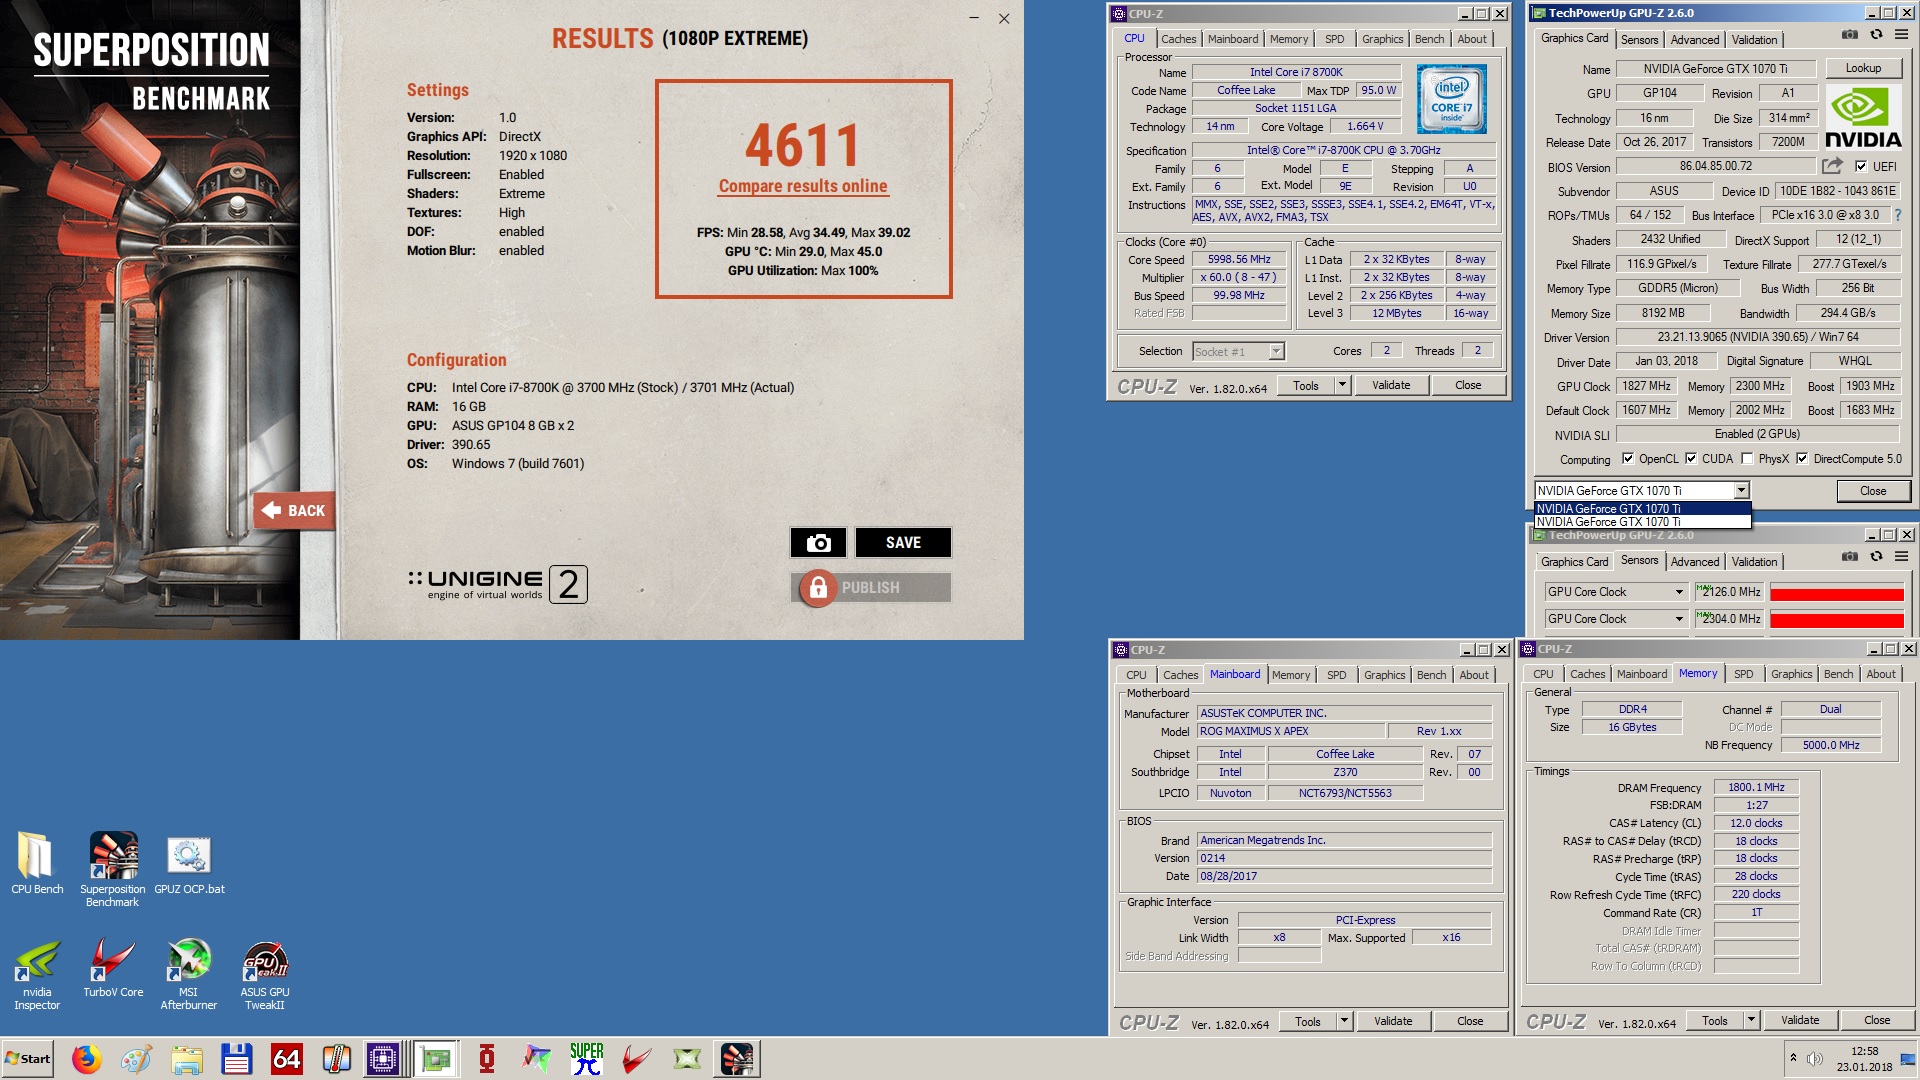
Task: Open Paint from the taskbar
Action: (137, 1058)
